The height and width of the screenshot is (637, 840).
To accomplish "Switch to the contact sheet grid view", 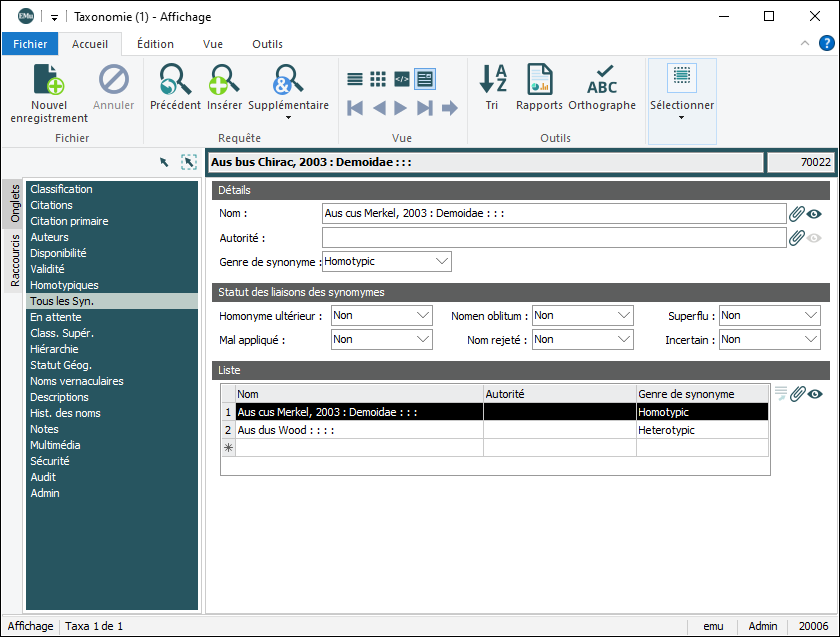I will tap(378, 79).
